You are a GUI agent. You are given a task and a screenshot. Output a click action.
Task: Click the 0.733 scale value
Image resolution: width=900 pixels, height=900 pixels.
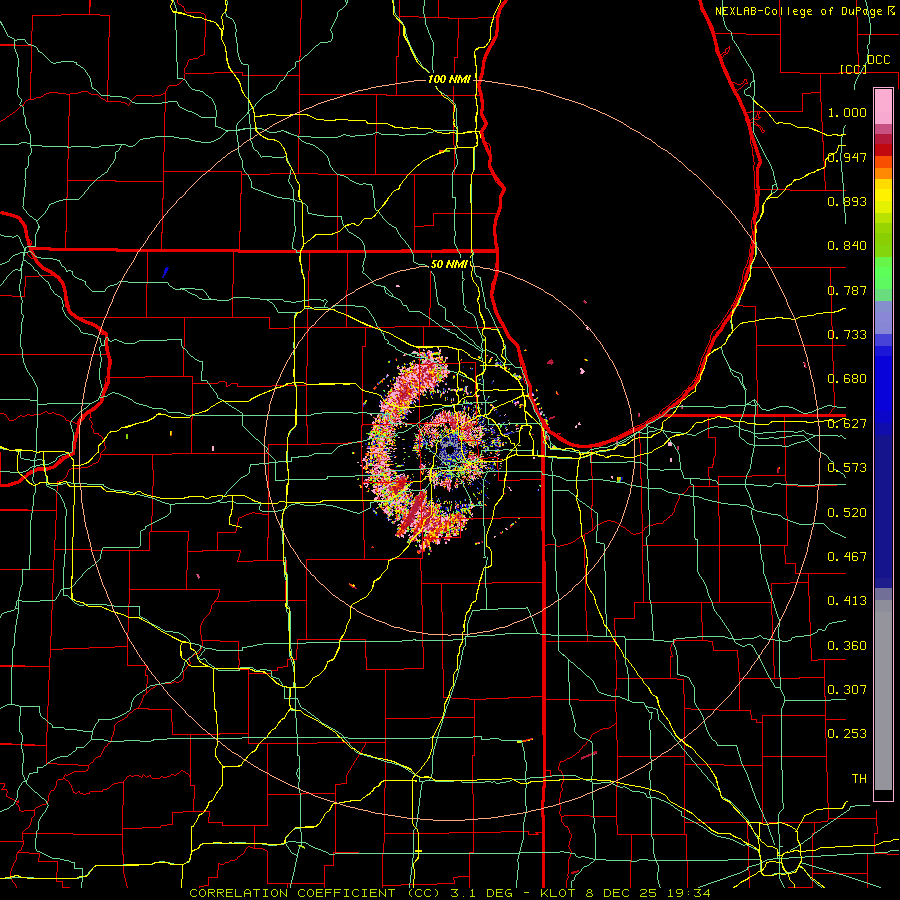tap(847, 335)
